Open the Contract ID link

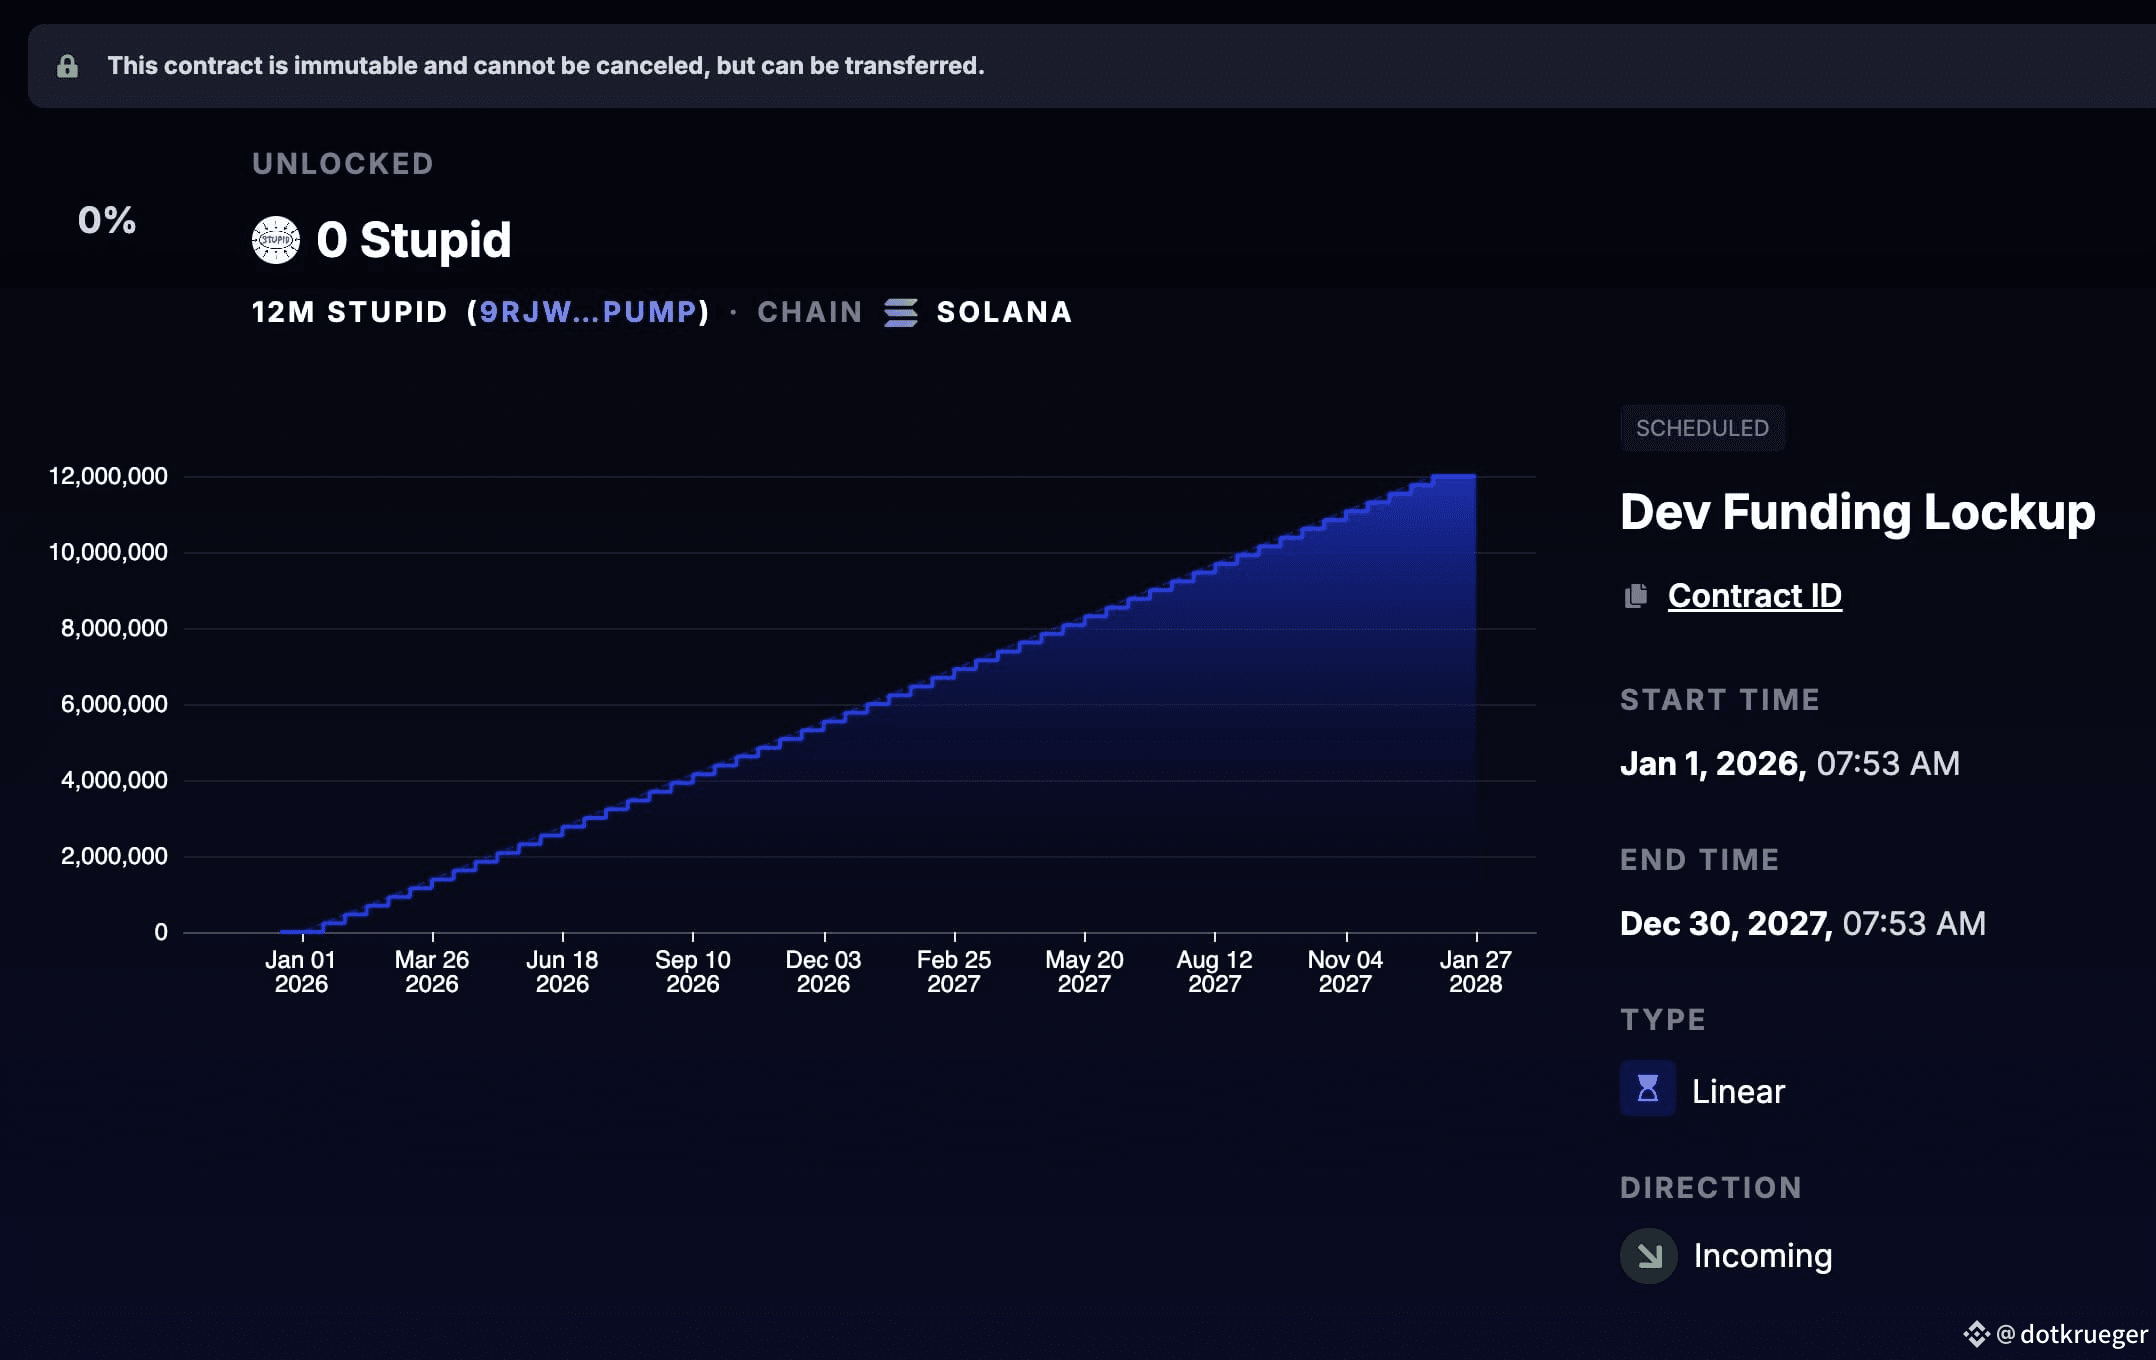tap(1755, 596)
